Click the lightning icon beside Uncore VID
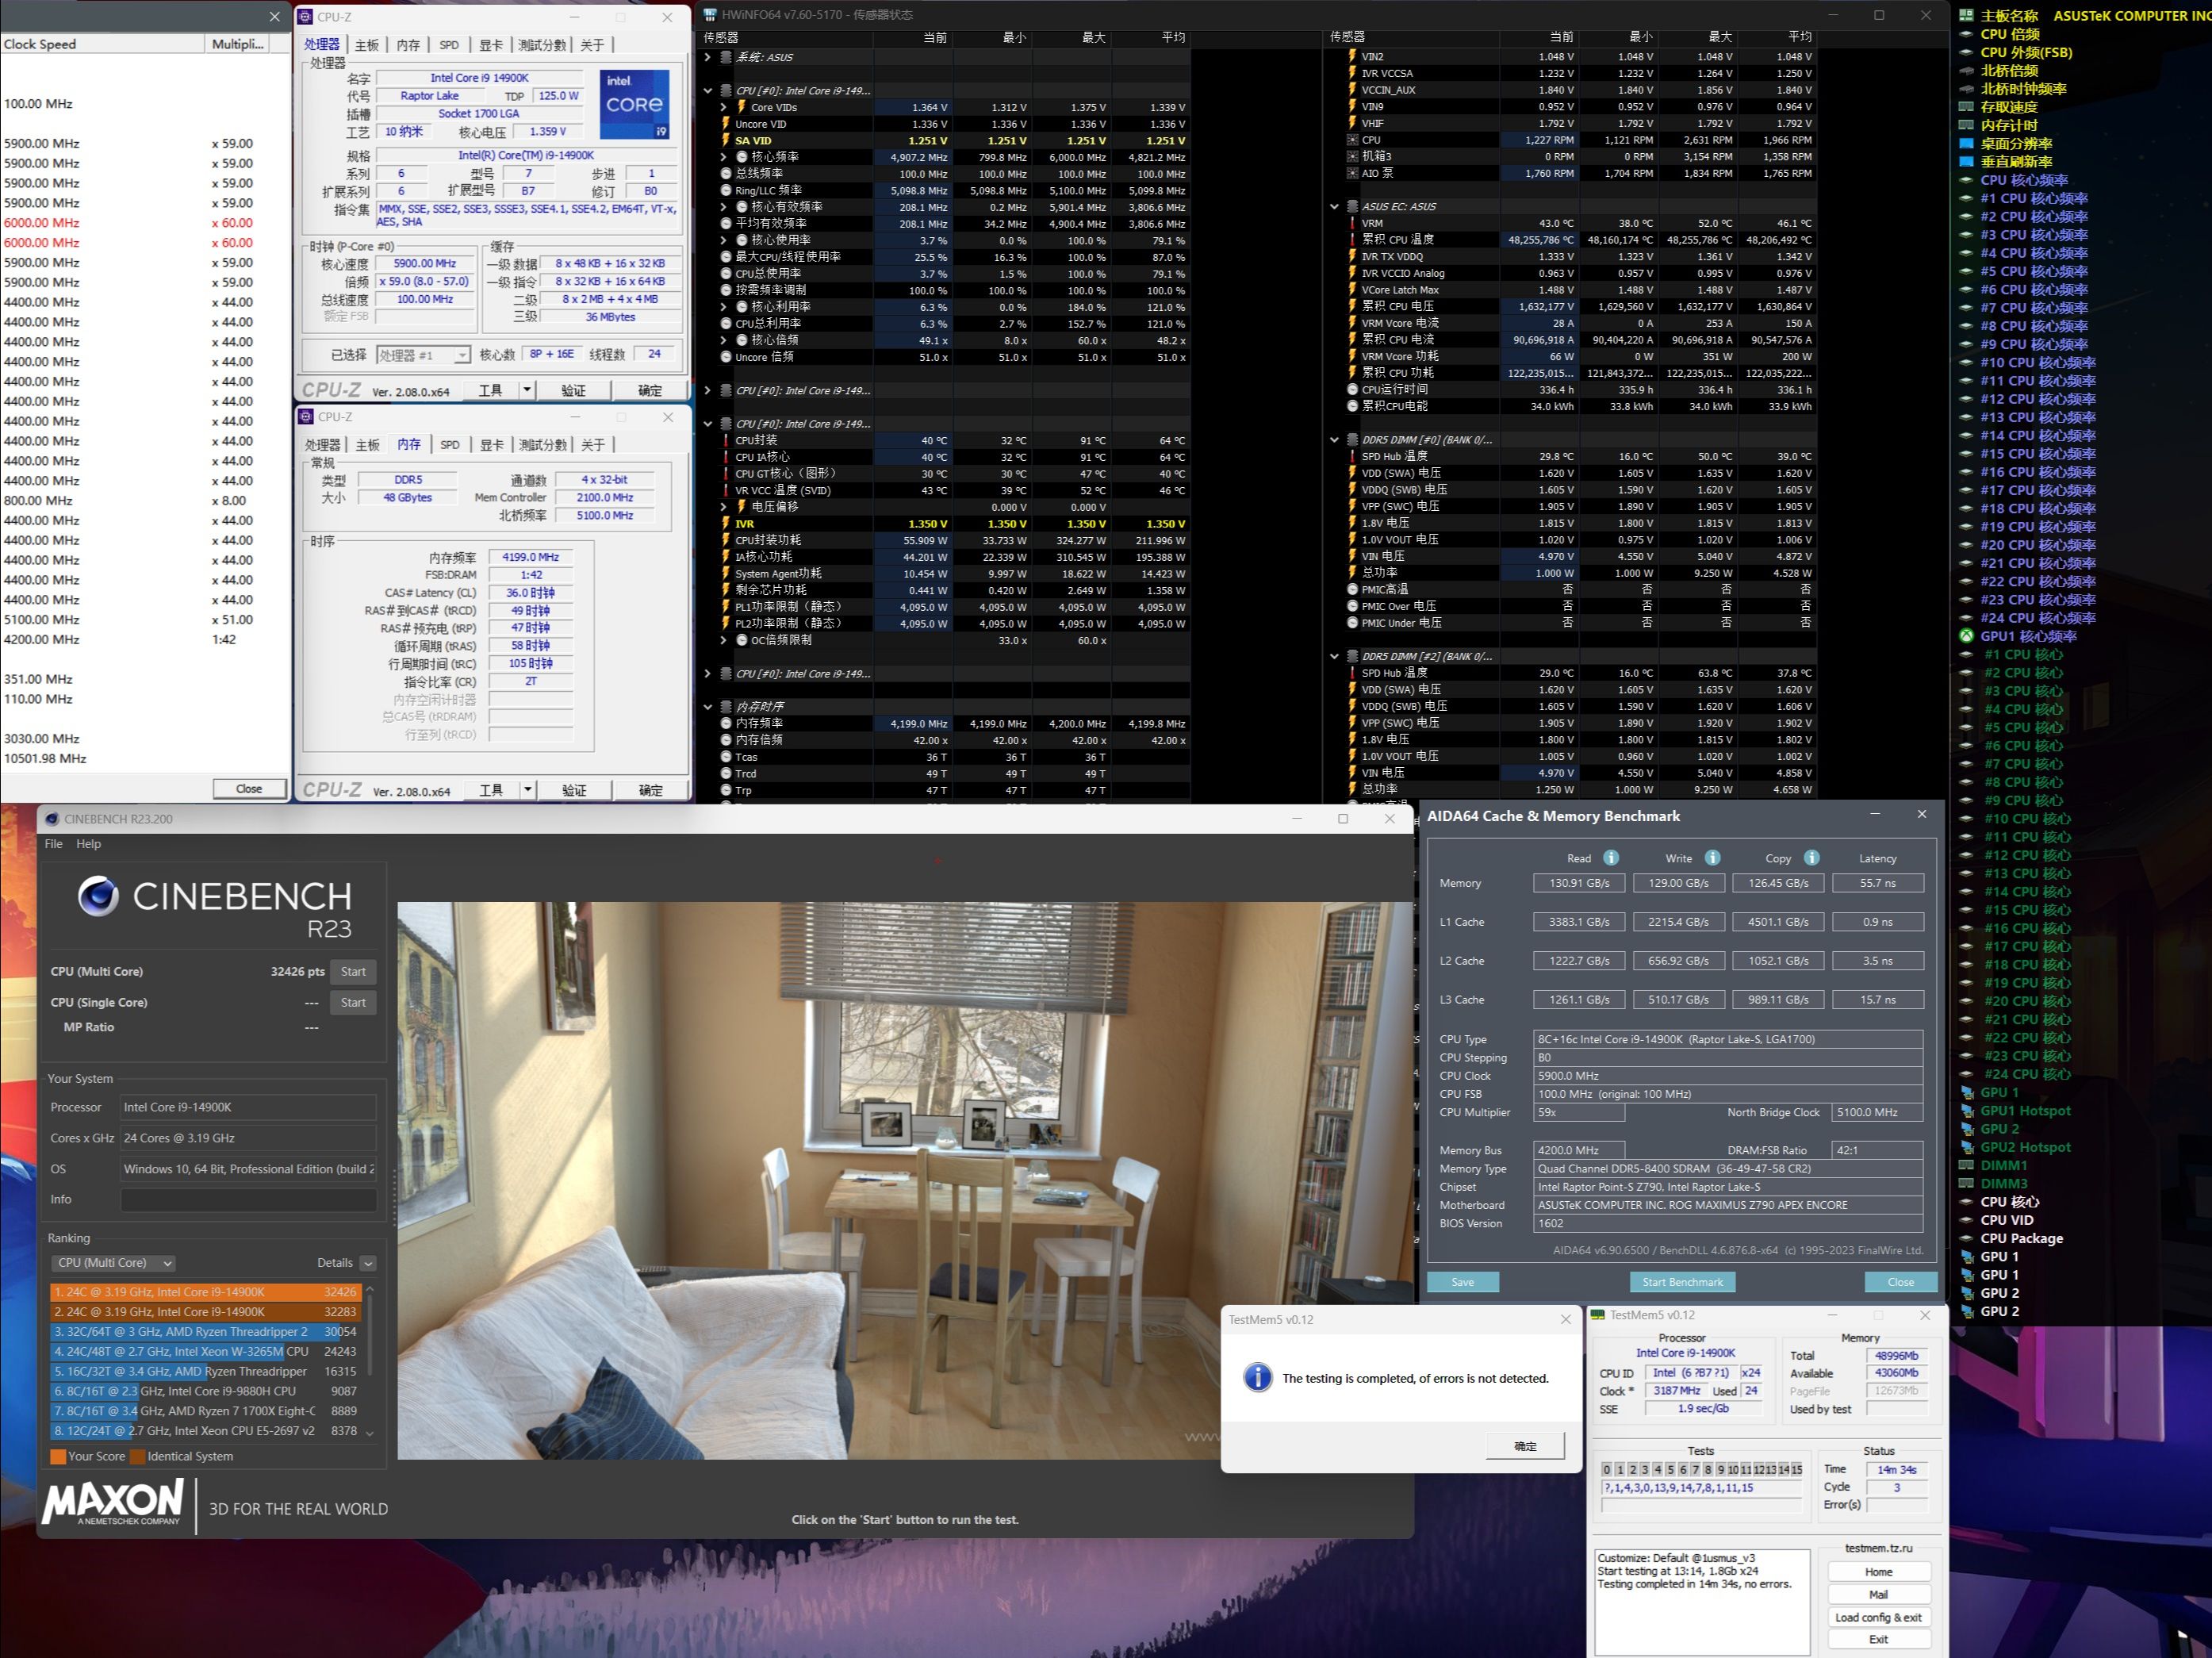 tap(725, 124)
